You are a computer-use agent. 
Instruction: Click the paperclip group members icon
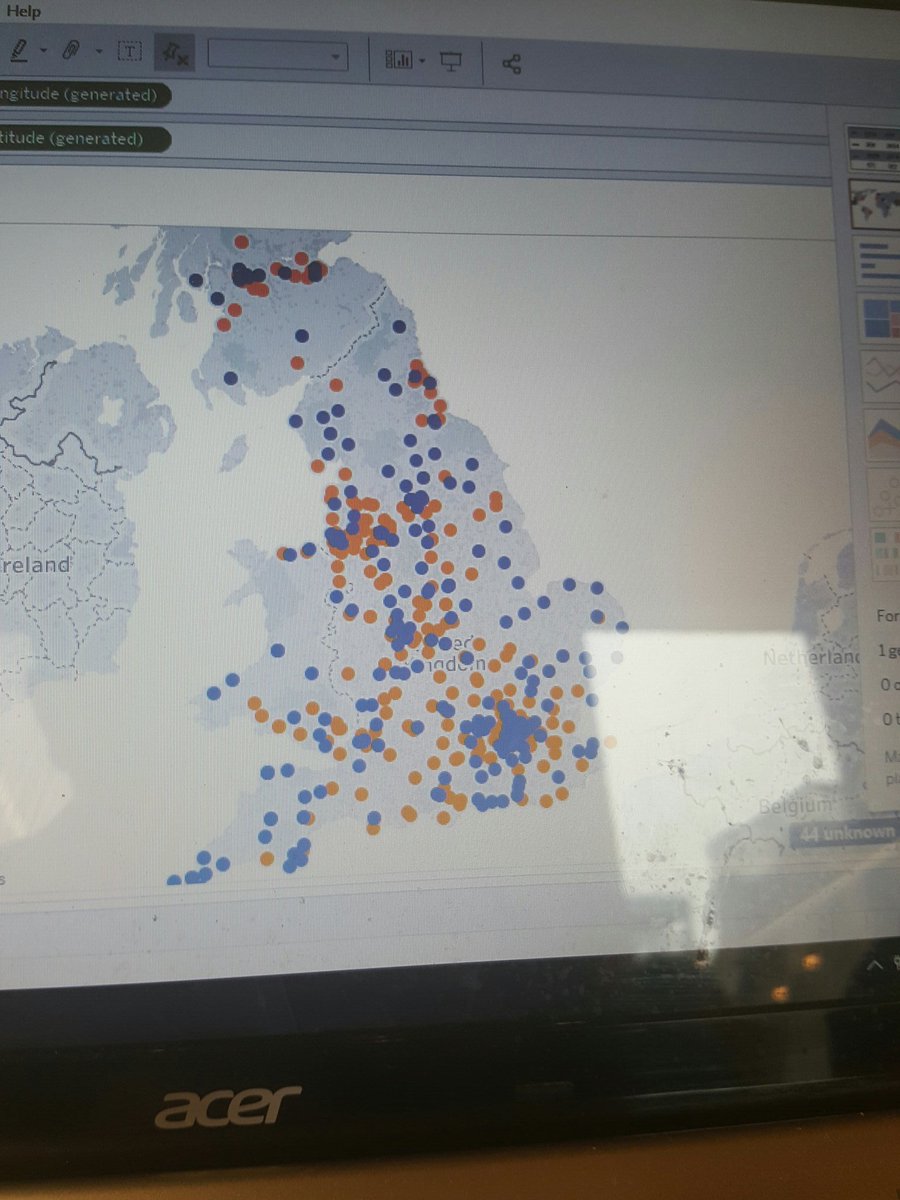click(70, 51)
